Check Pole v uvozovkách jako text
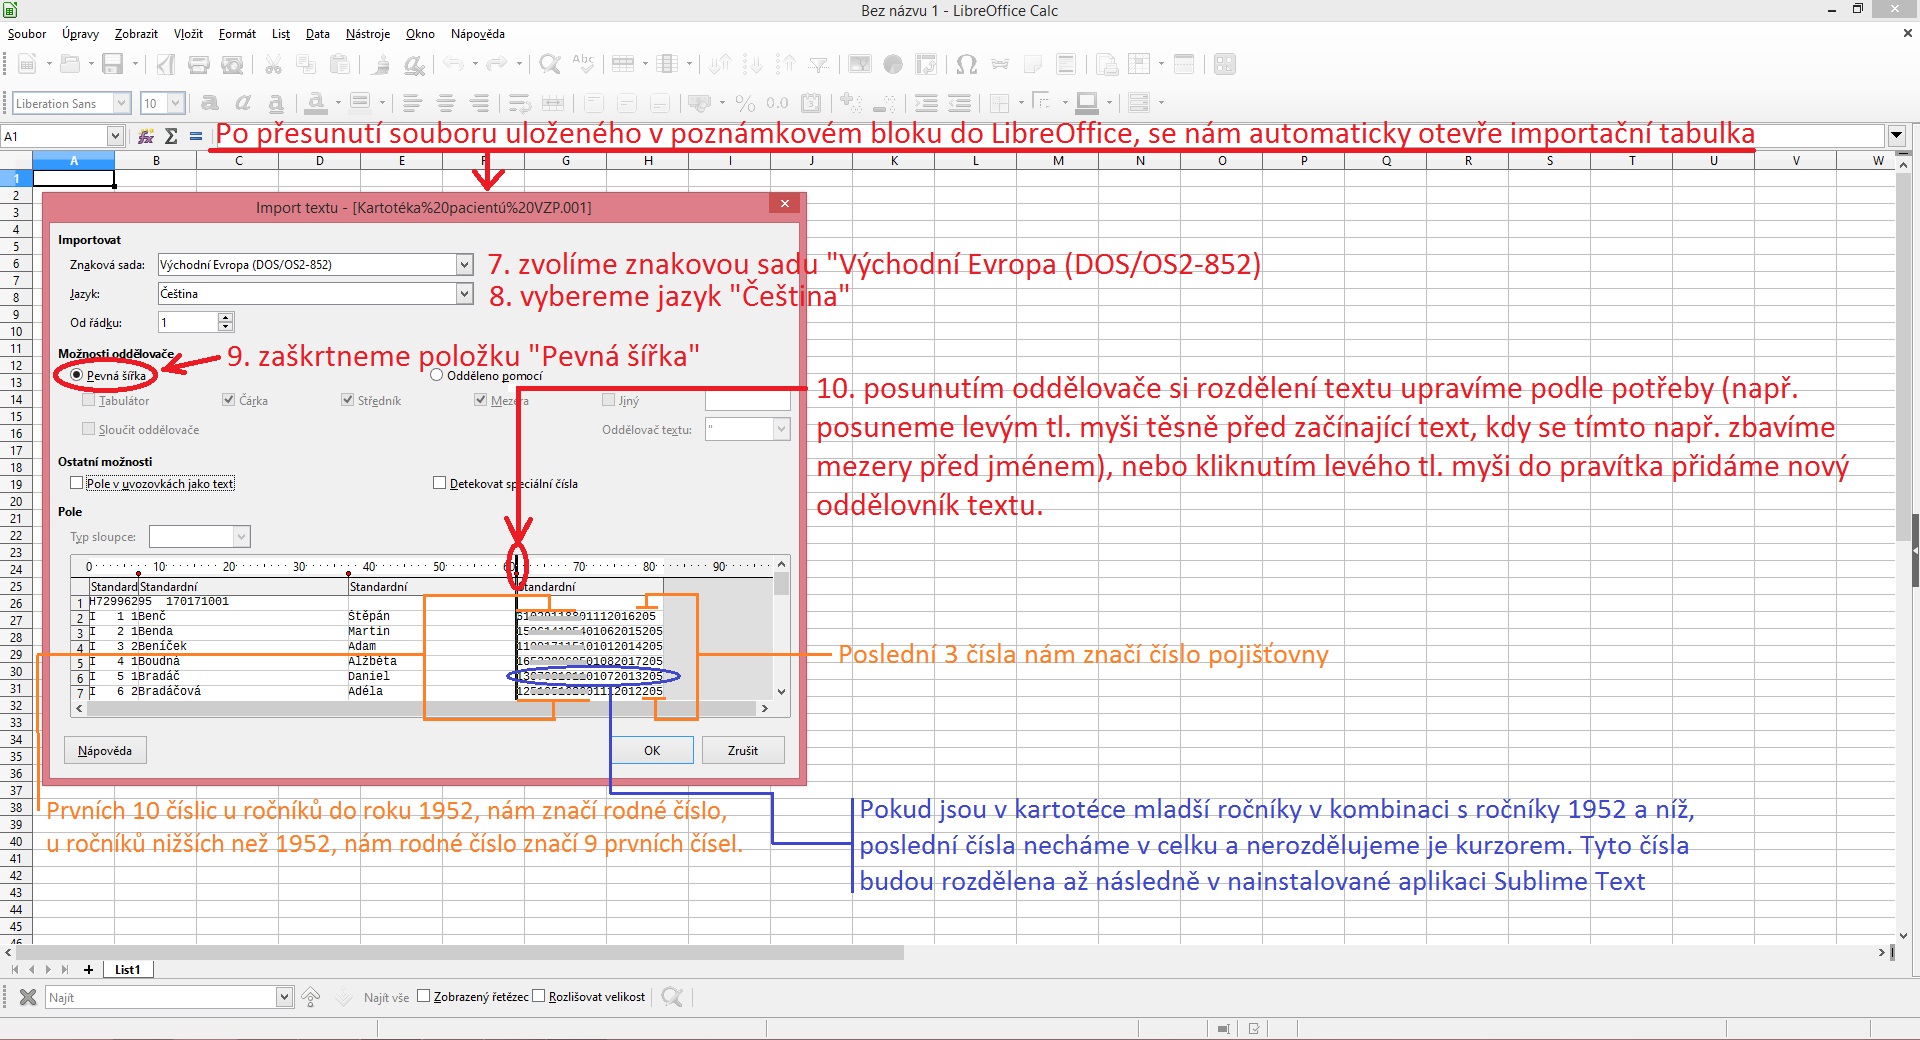The height and width of the screenshot is (1040, 1920). pyautogui.click(x=77, y=483)
